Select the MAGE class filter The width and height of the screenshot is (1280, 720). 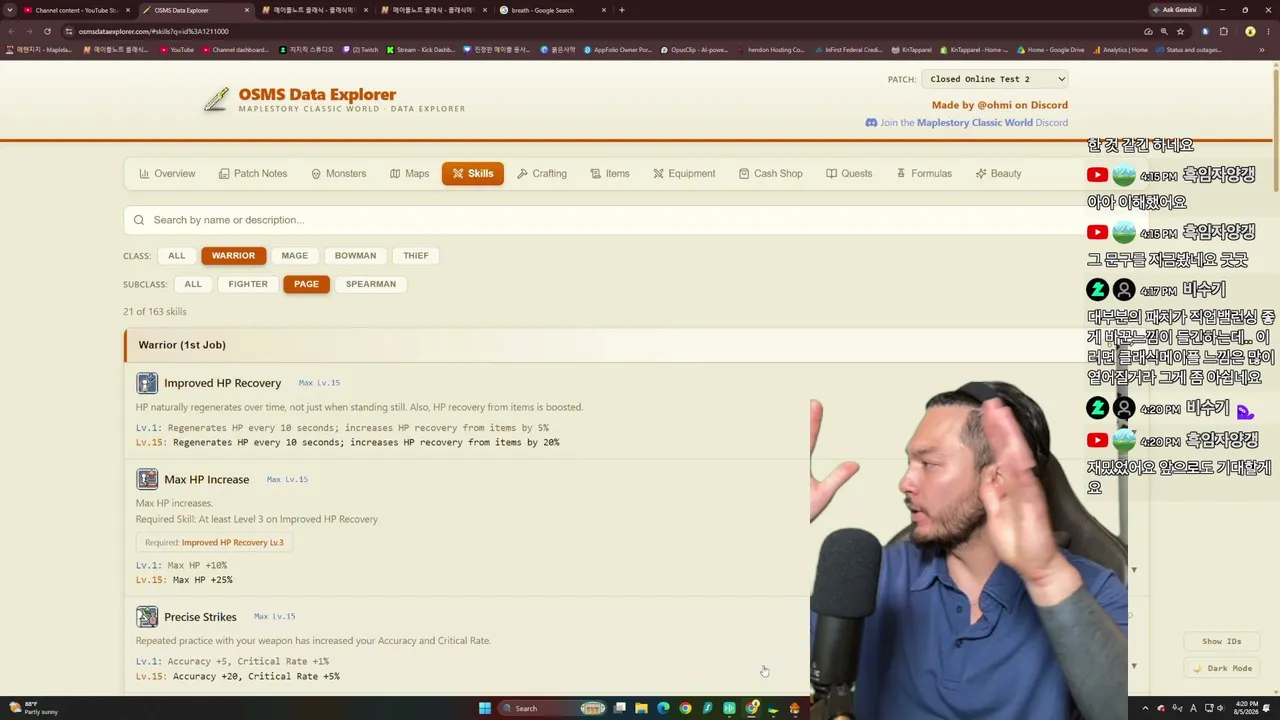click(x=295, y=256)
